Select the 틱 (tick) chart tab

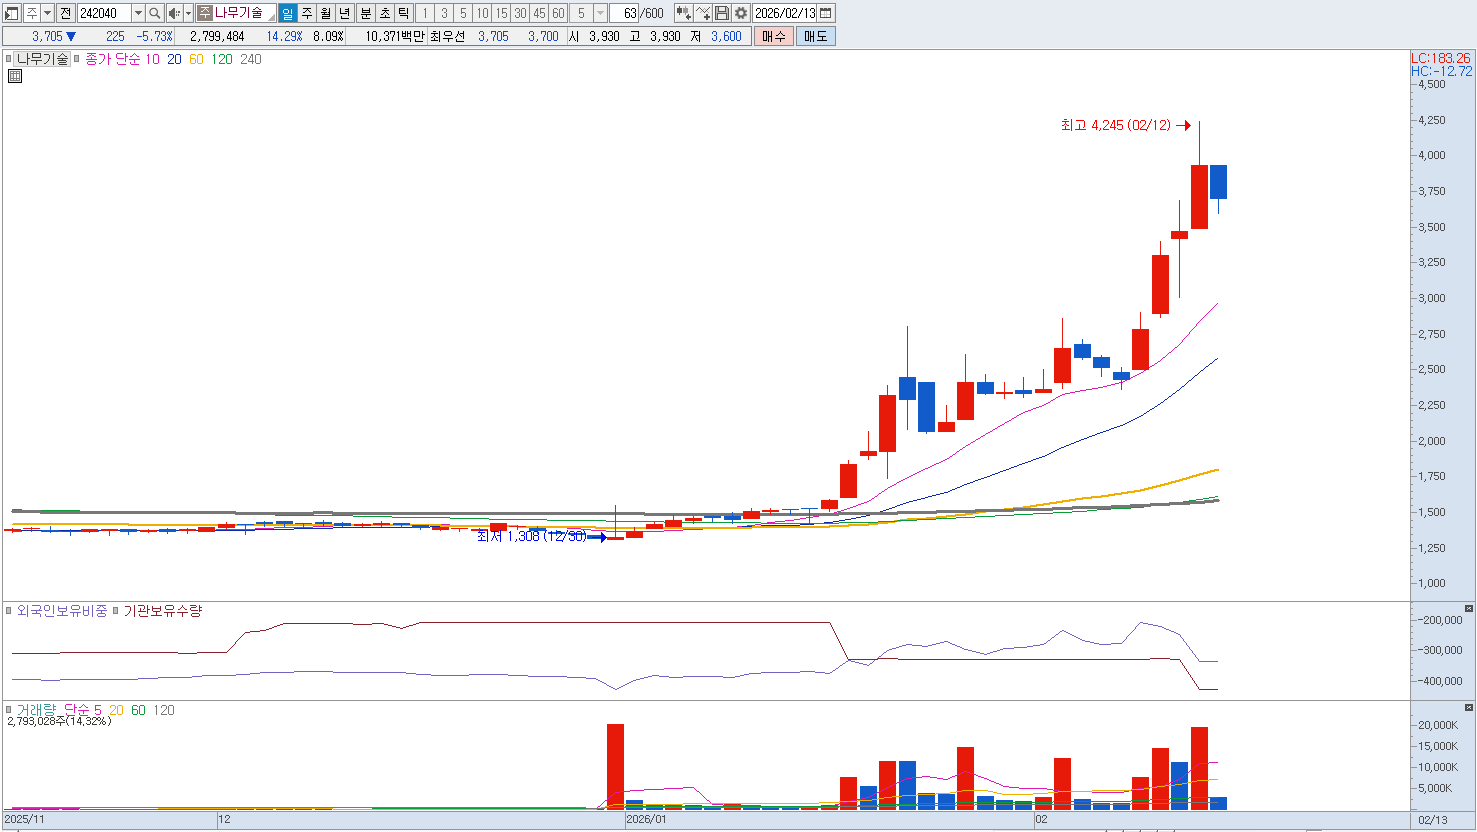pyautogui.click(x=403, y=13)
